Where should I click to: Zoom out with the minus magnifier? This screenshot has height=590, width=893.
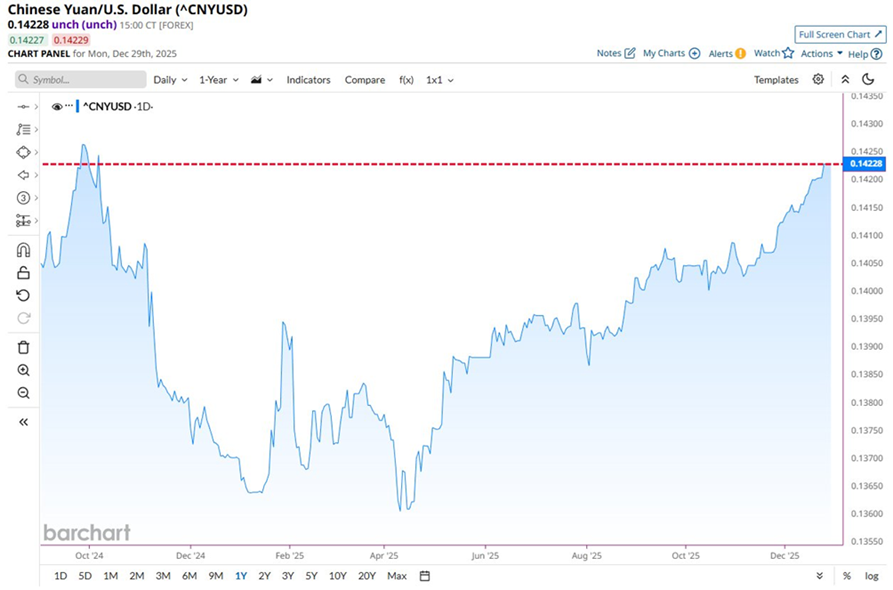coord(23,393)
